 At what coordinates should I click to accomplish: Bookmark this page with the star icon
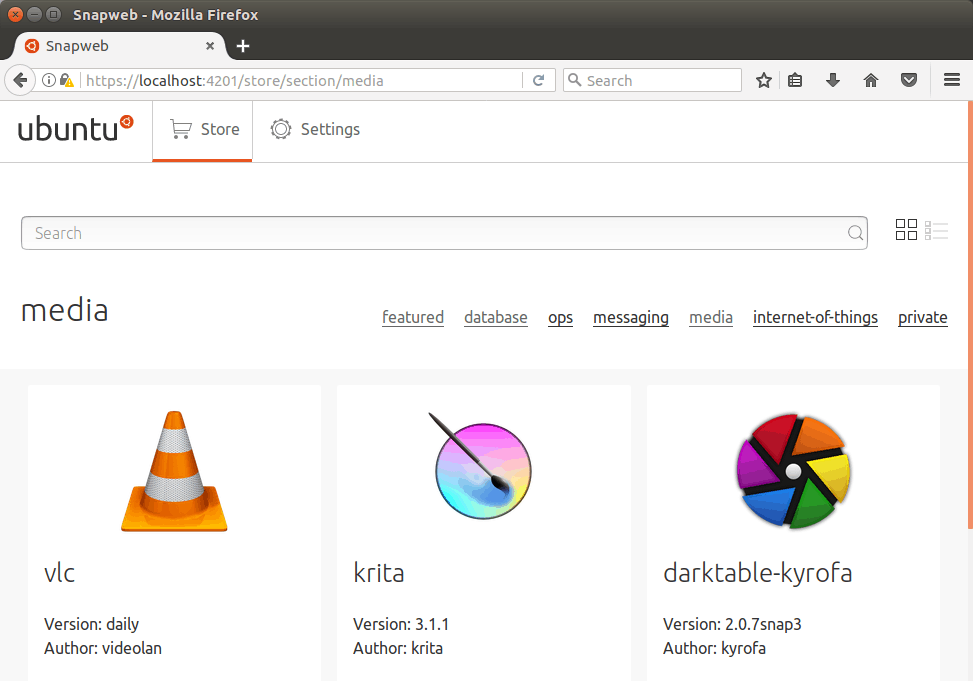coord(764,80)
